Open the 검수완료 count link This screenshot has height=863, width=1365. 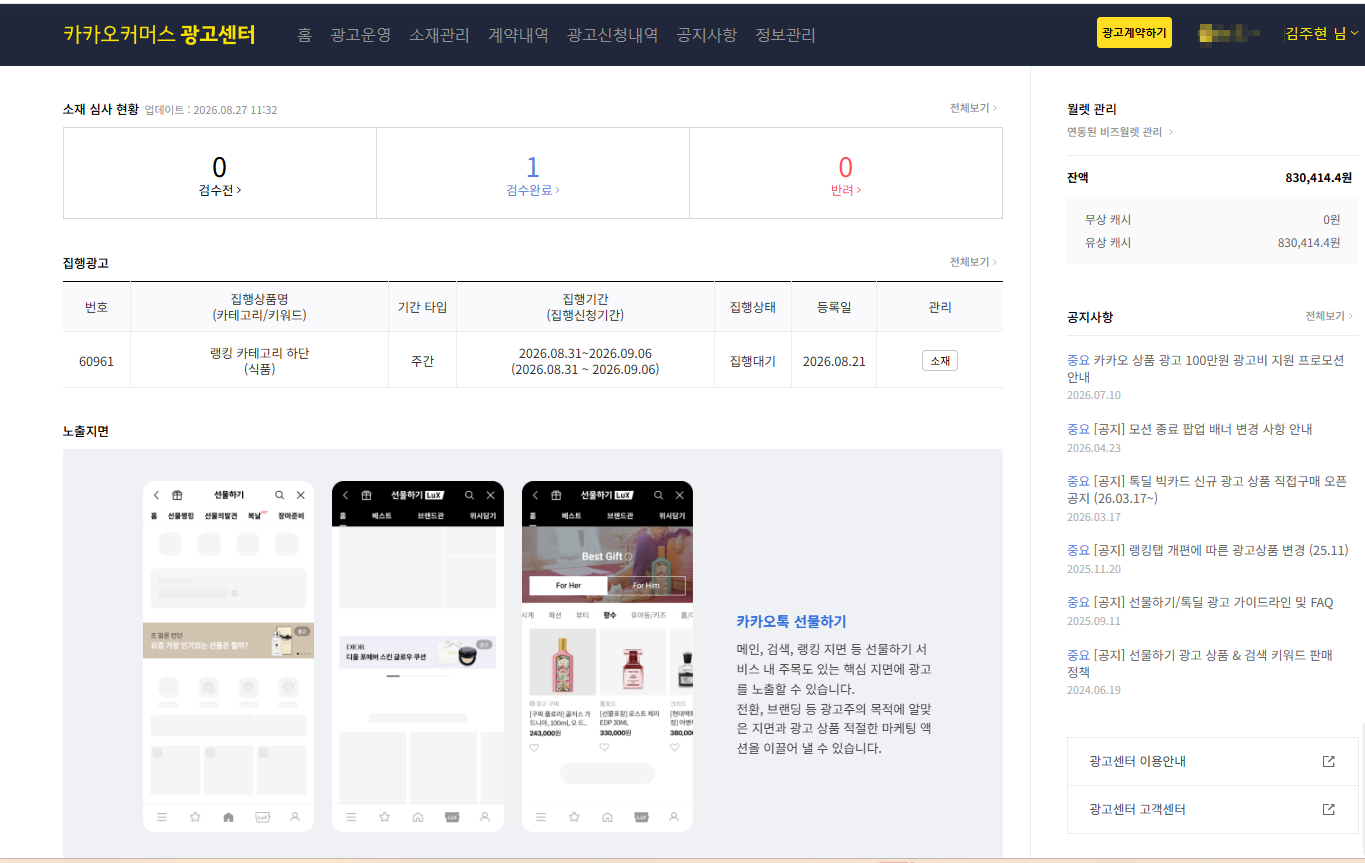(x=533, y=173)
